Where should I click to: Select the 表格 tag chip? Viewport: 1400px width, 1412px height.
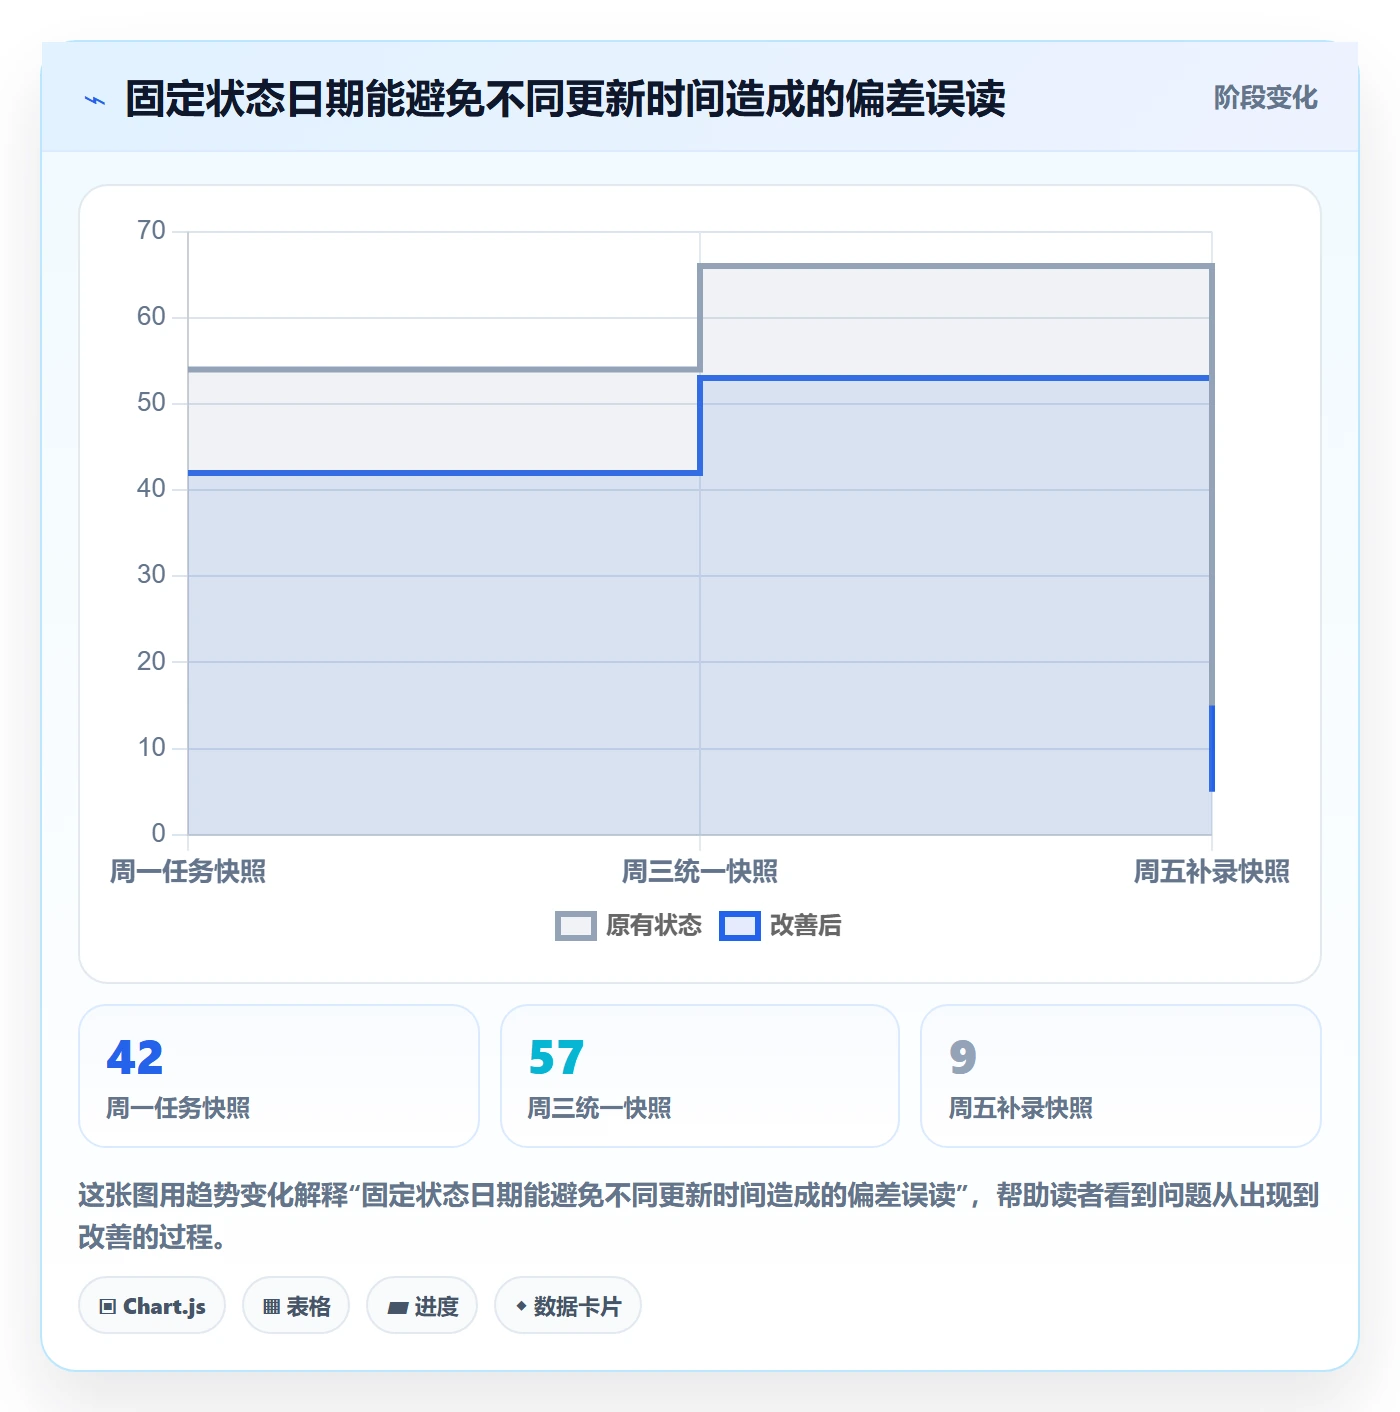click(296, 1305)
